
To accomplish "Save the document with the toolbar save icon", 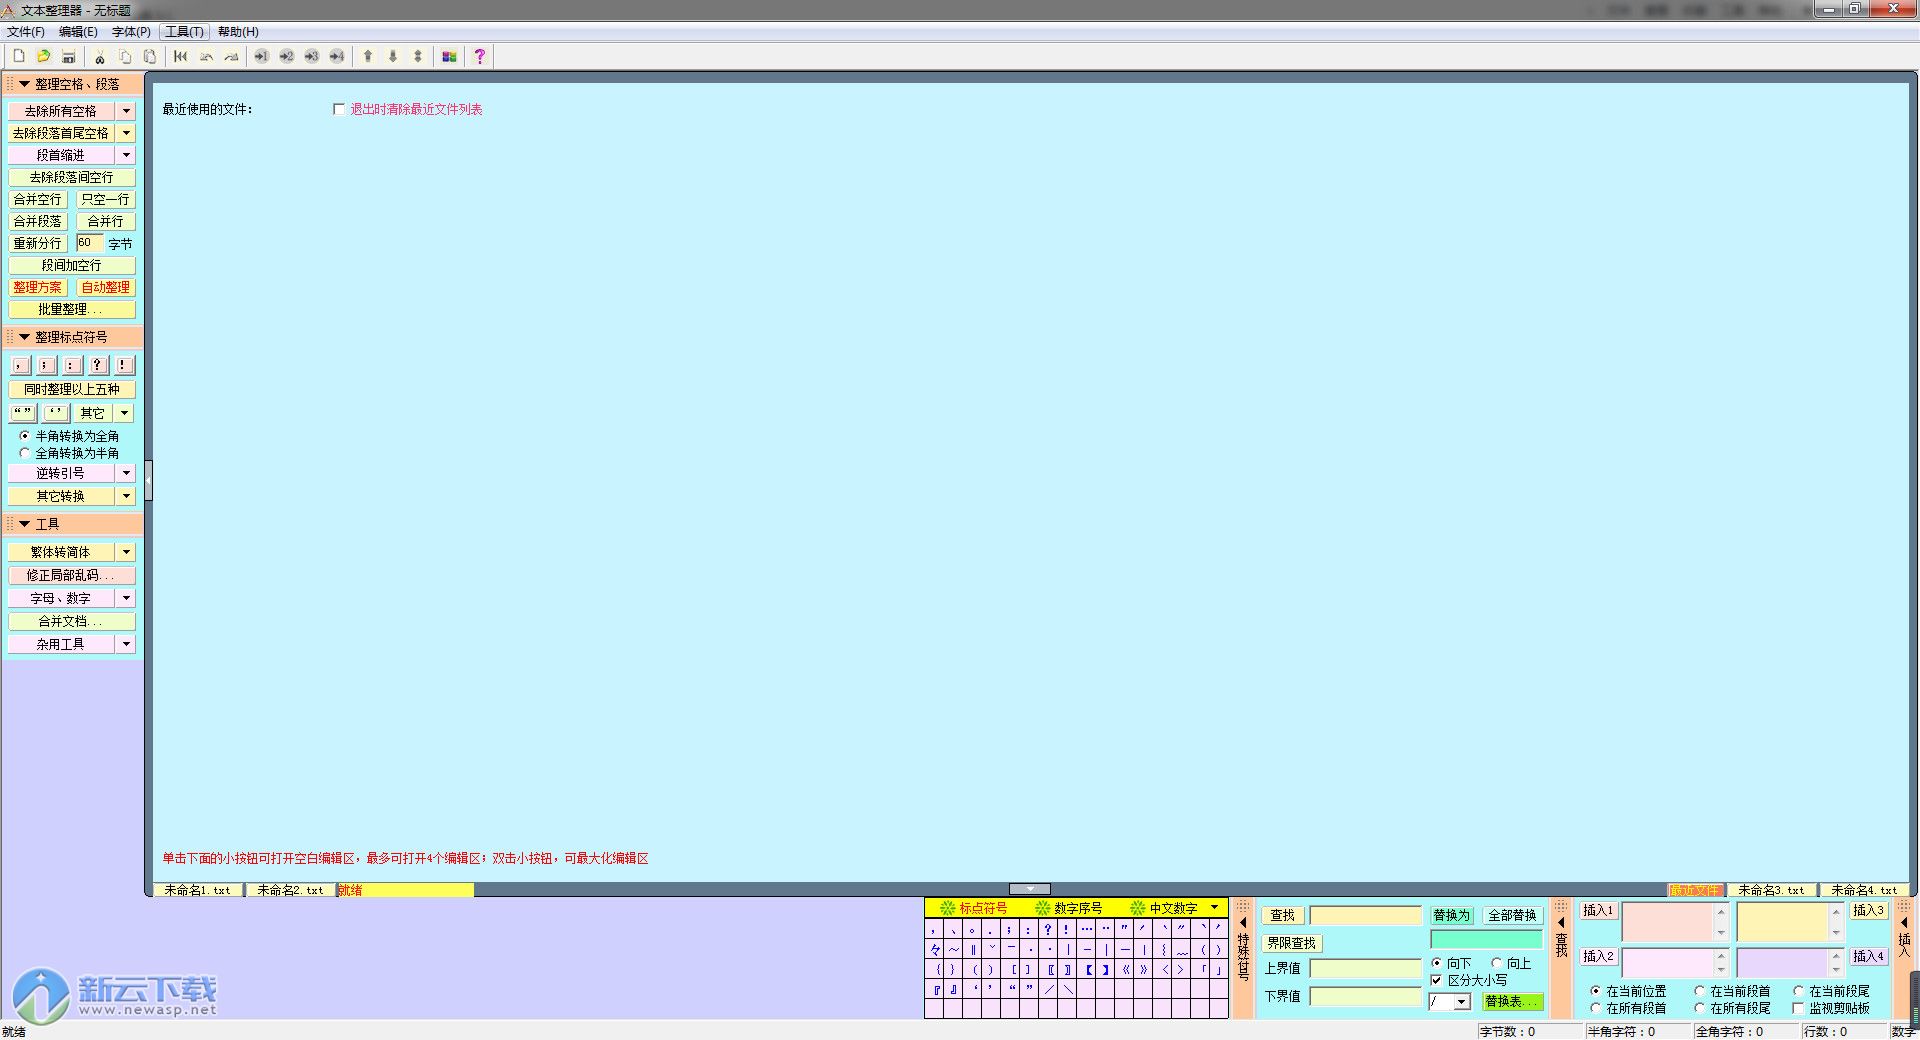I will 68,56.
